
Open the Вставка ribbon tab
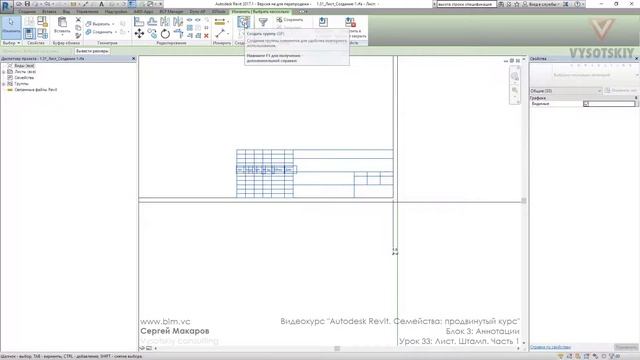pos(49,12)
